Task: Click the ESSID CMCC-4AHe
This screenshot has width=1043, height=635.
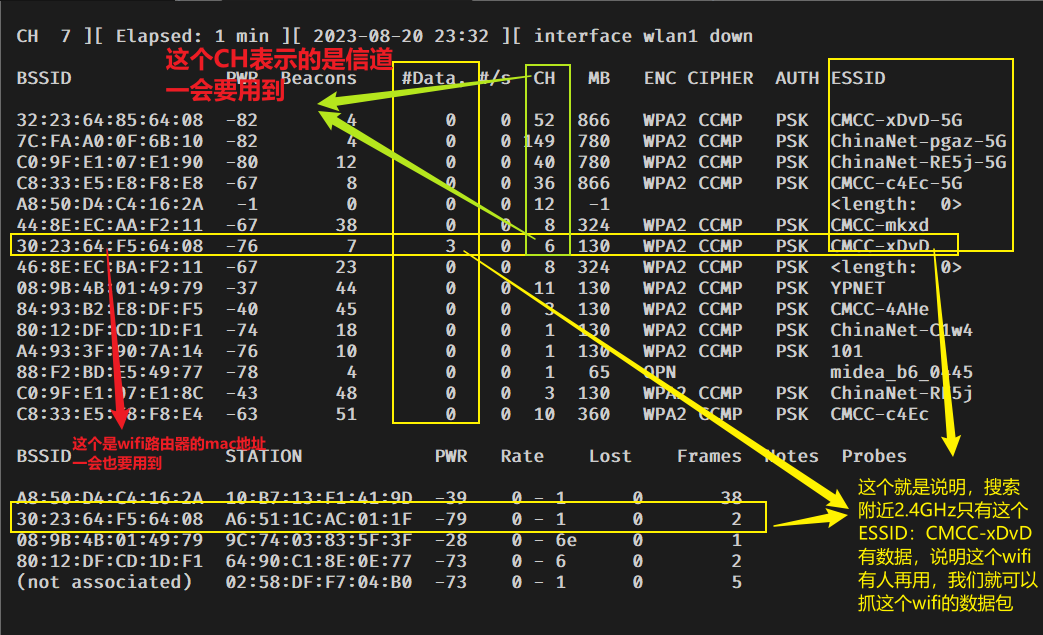Action: 879,309
